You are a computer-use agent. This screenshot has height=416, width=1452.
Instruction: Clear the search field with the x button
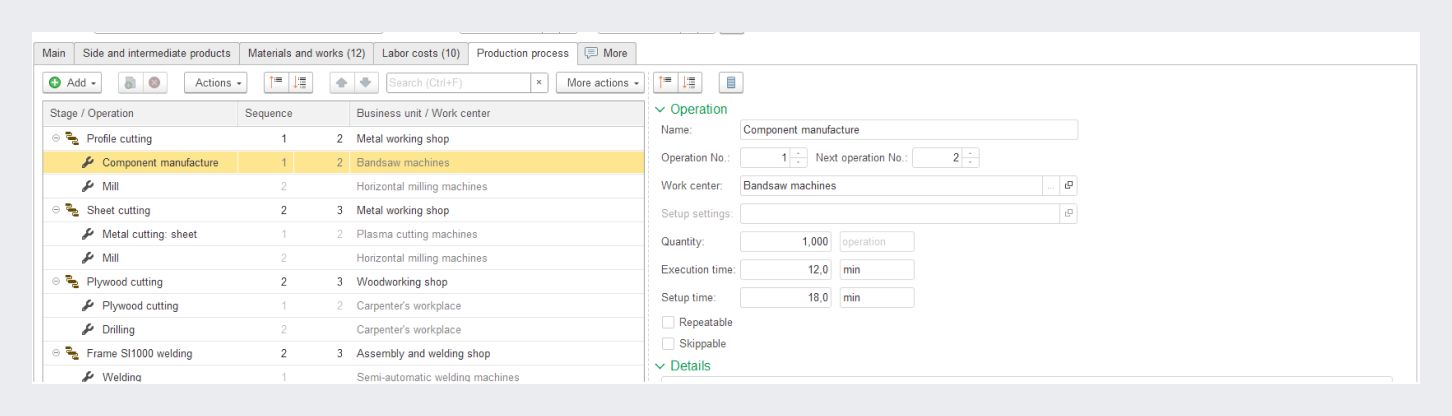coord(539,83)
